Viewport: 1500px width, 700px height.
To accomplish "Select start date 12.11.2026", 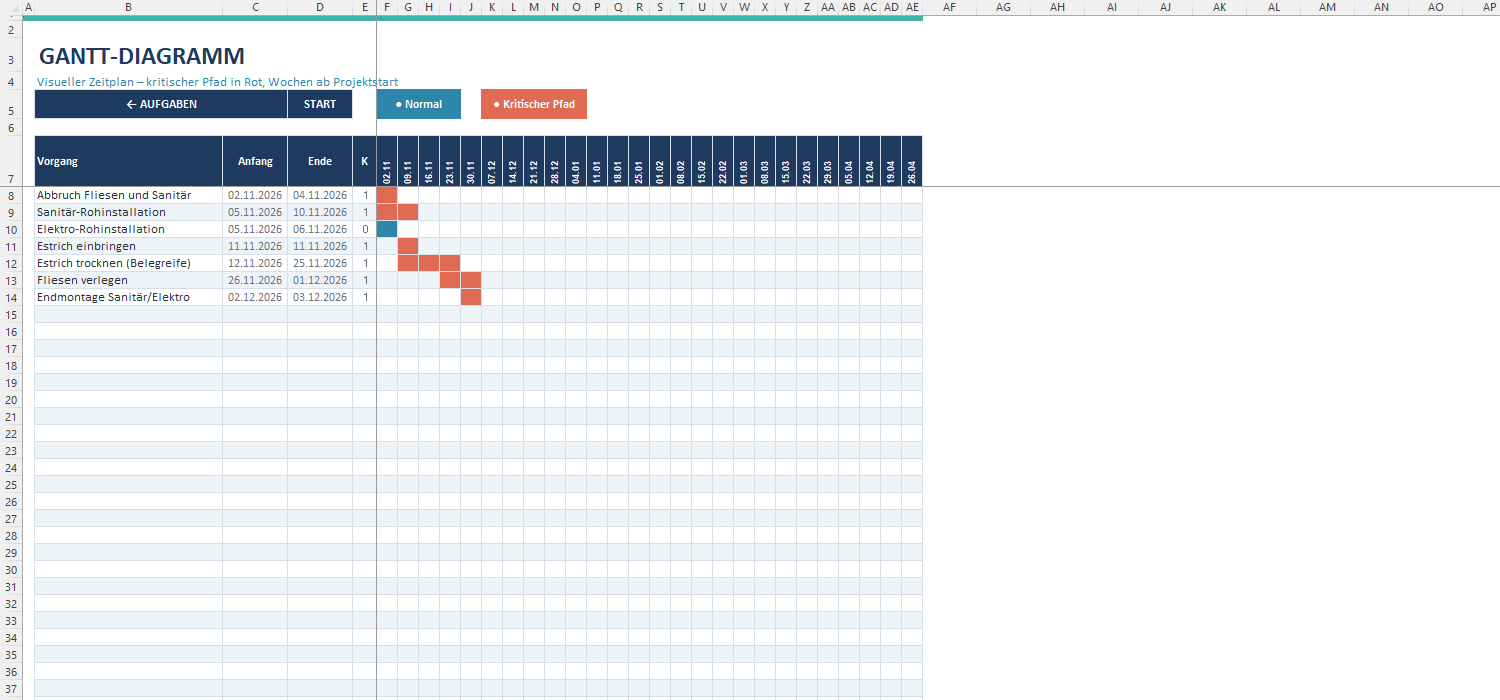I will coord(255,263).
